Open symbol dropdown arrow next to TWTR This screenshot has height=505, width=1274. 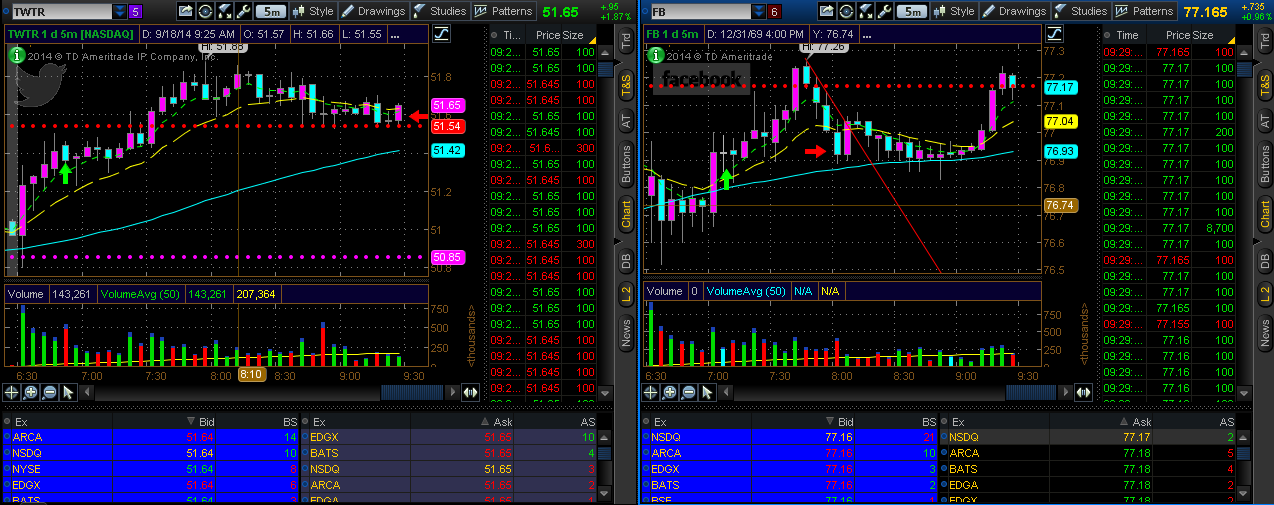pyautogui.click(x=120, y=12)
